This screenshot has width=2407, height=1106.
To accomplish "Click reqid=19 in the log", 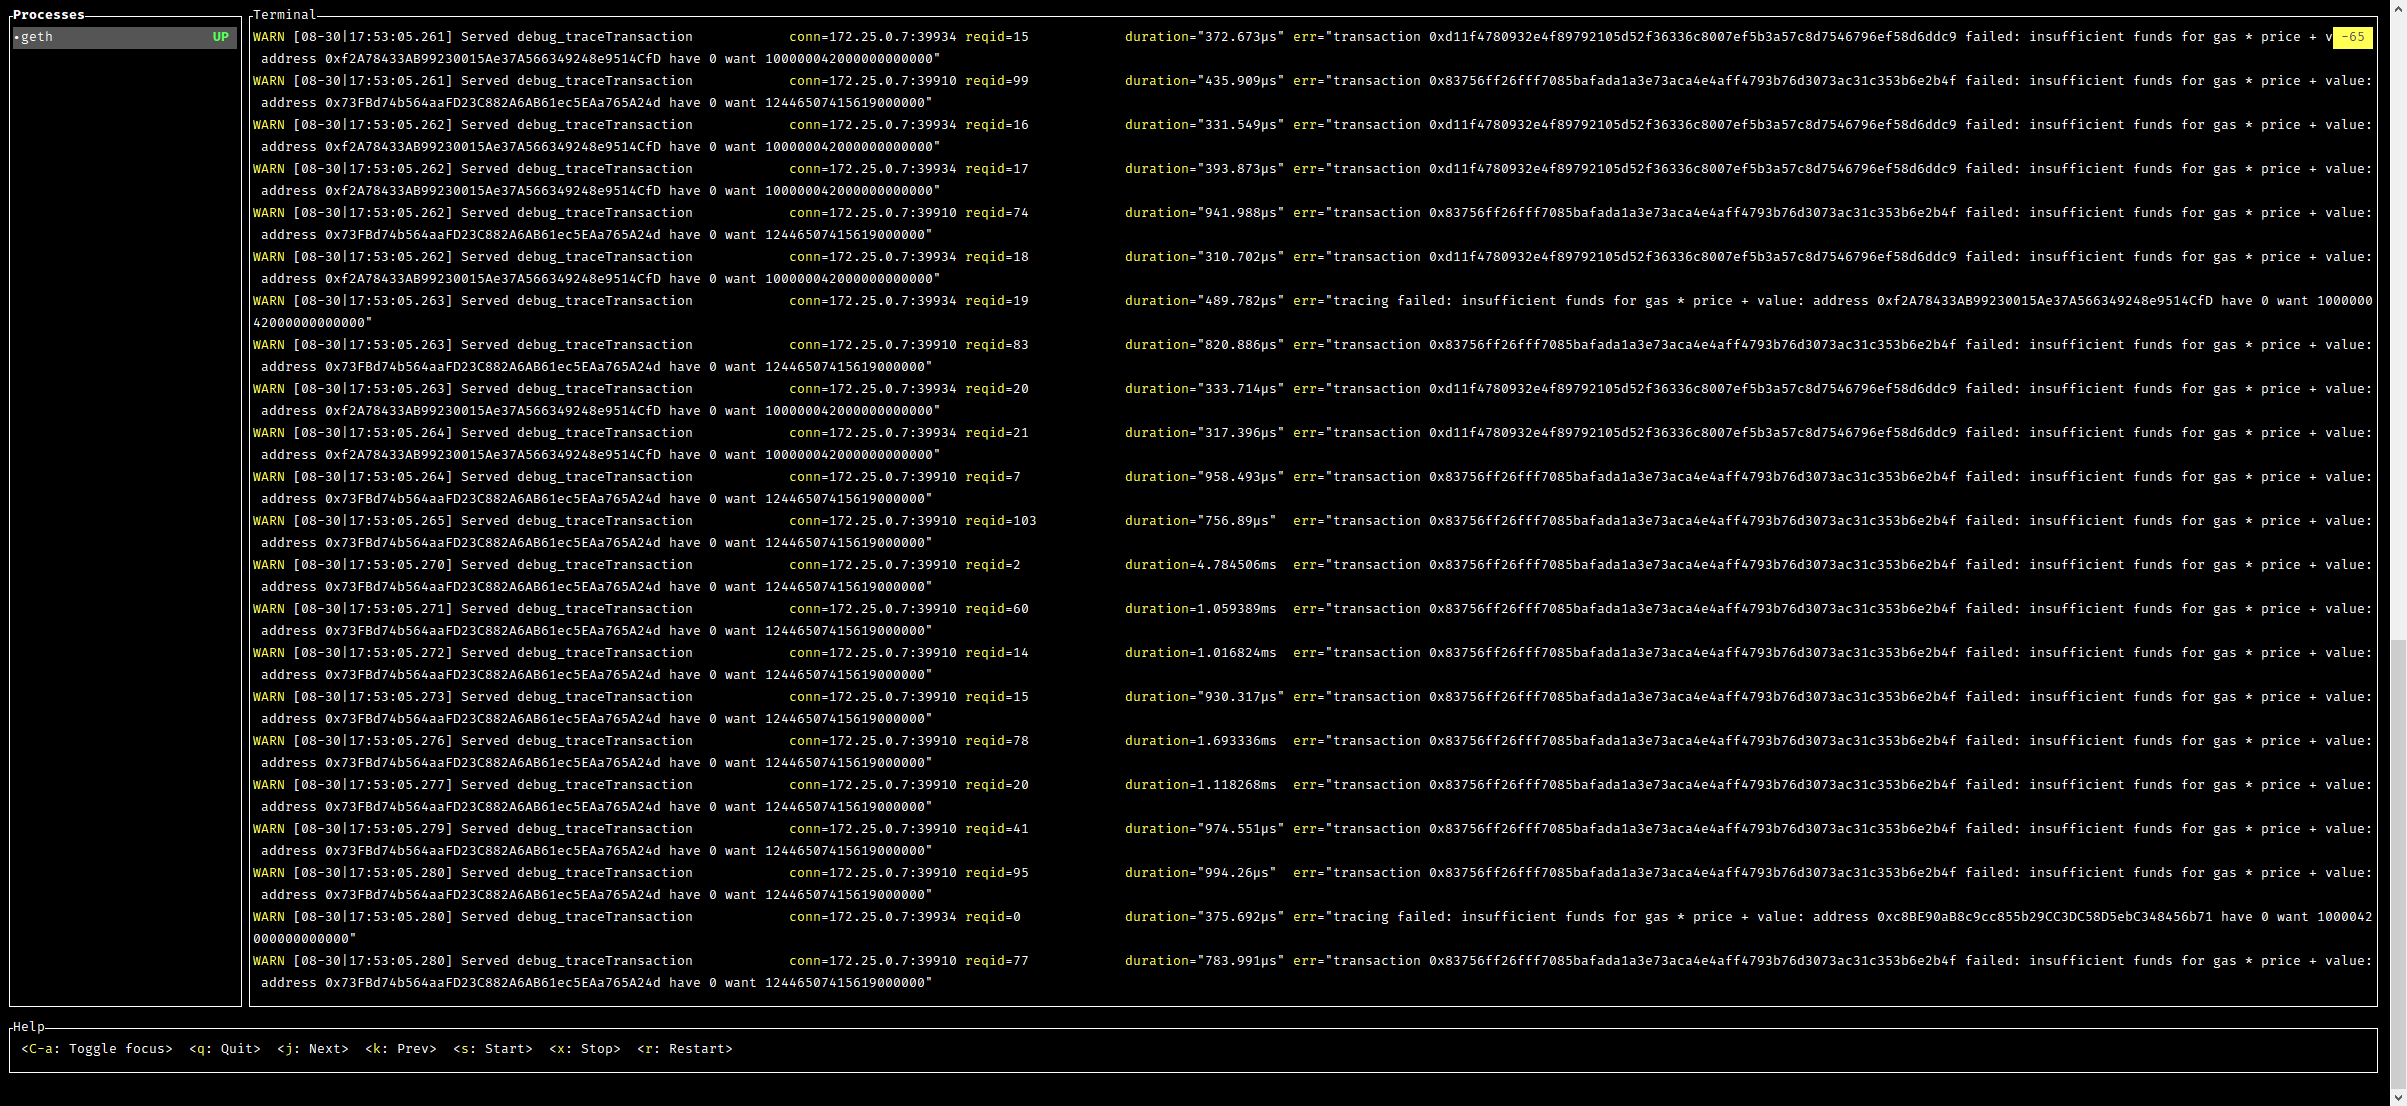I will coord(997,301).
